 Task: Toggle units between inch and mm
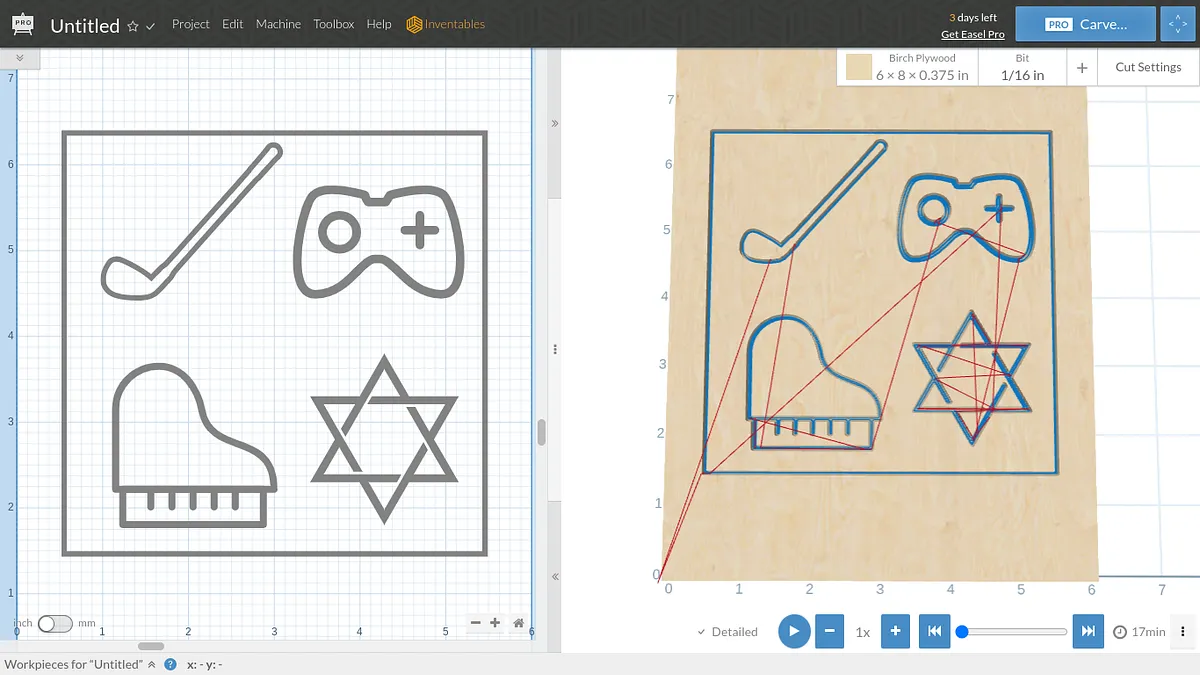(x=55, y=623)
